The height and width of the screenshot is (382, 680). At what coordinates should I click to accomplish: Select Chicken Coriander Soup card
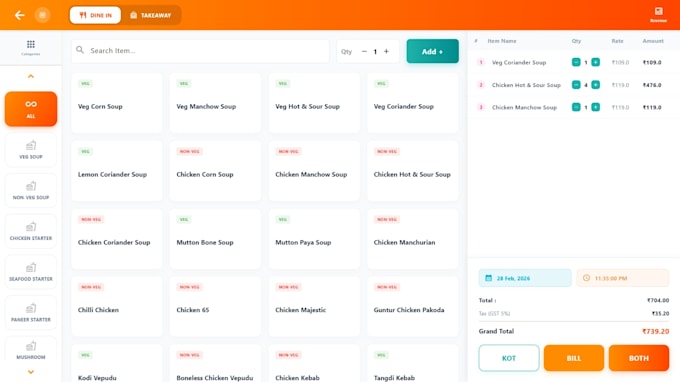(x=117, y=239)
